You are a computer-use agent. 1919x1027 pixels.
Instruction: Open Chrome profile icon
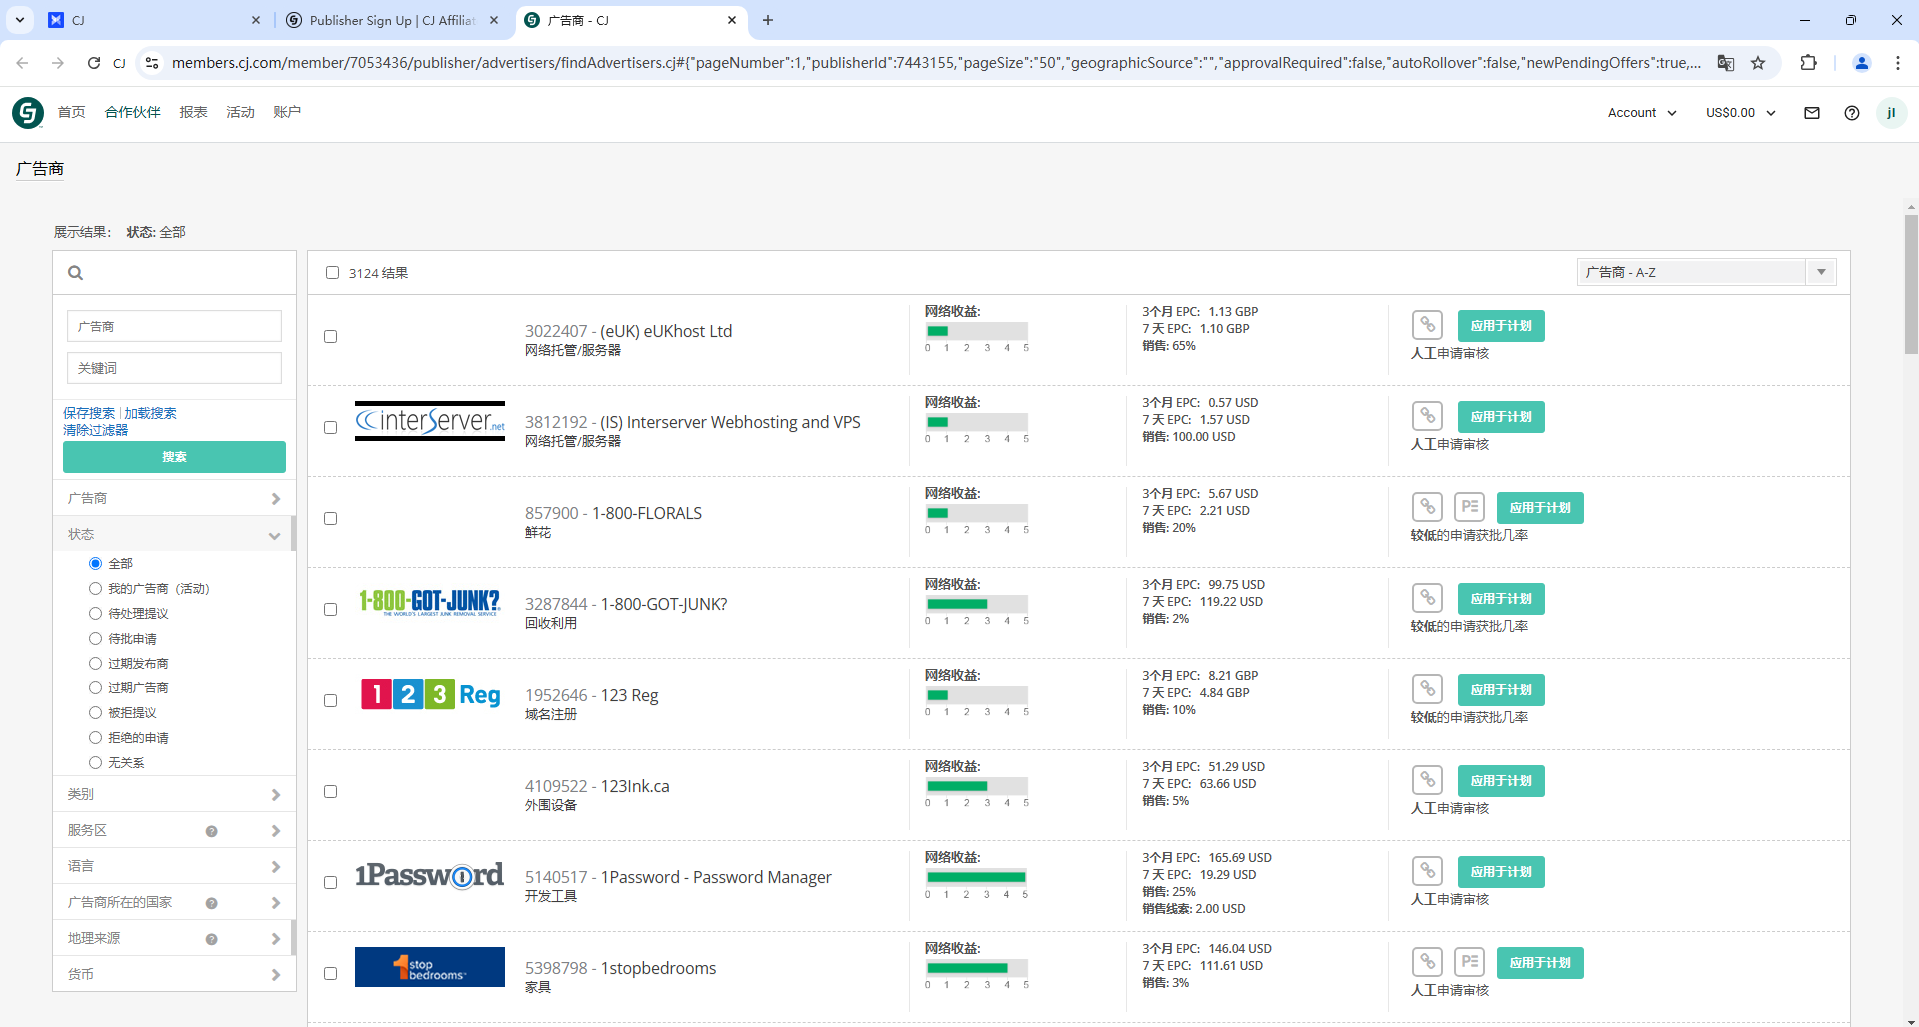point(1862,63)
